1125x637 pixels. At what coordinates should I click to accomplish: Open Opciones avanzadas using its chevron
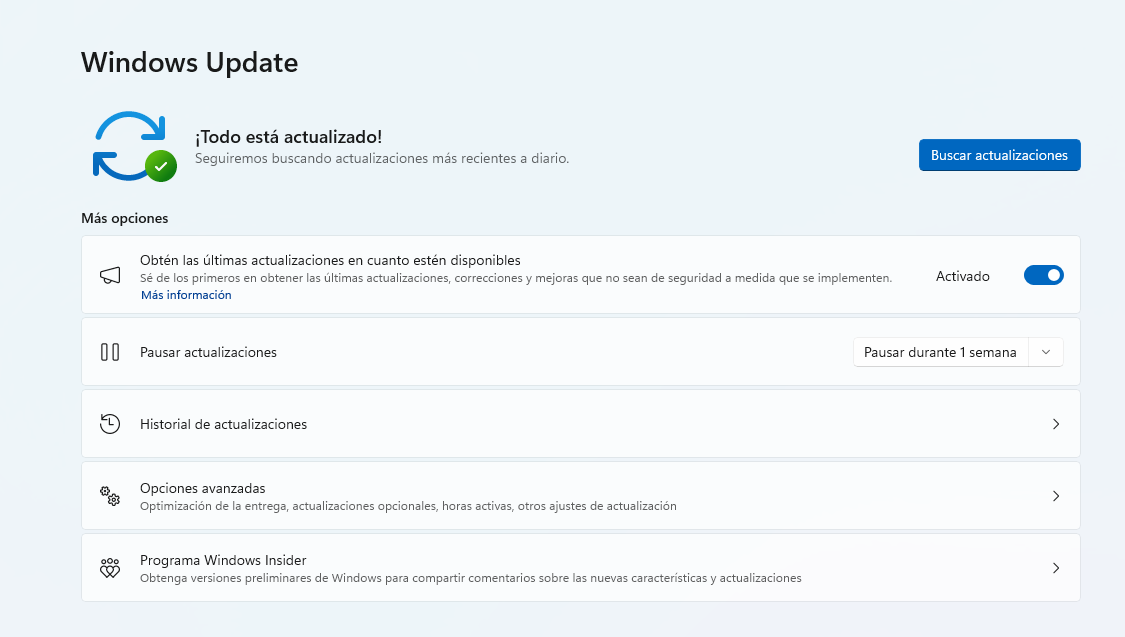(1056, 496)
